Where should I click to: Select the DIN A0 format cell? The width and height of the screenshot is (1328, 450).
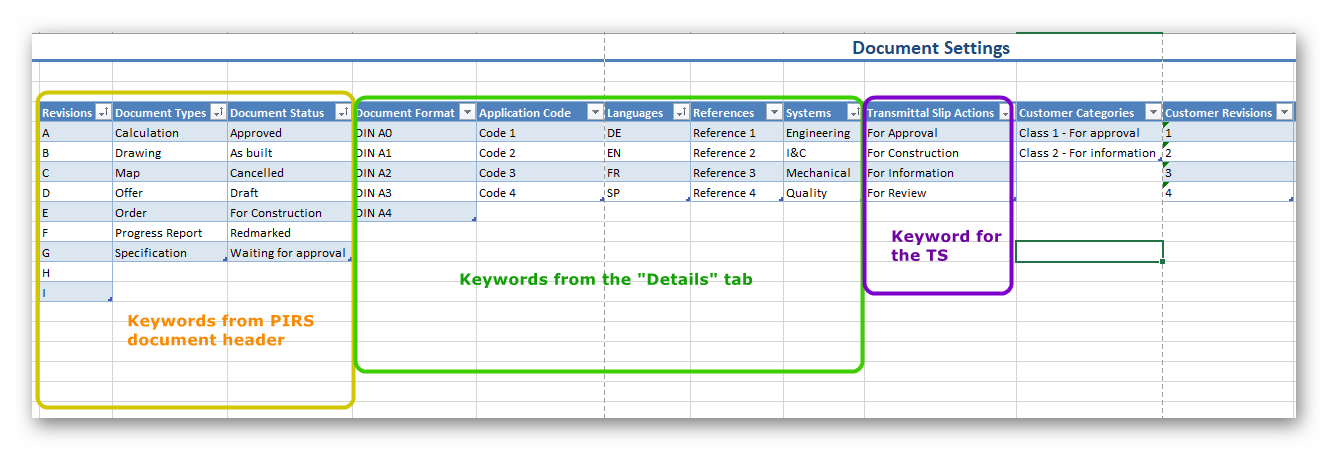coord(415,133)
